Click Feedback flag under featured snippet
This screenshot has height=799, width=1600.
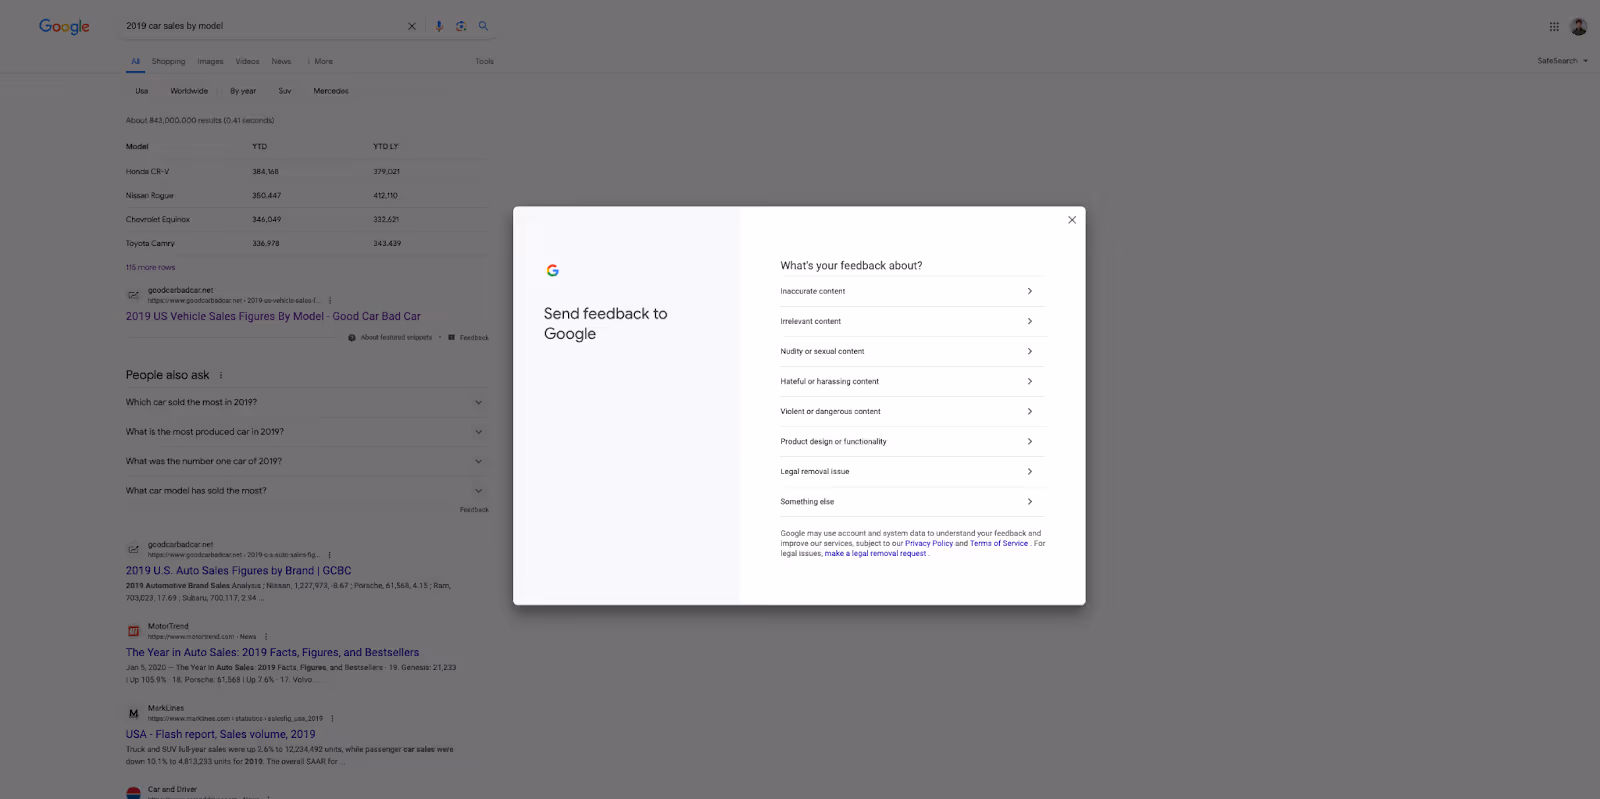[x=469, y=337]
